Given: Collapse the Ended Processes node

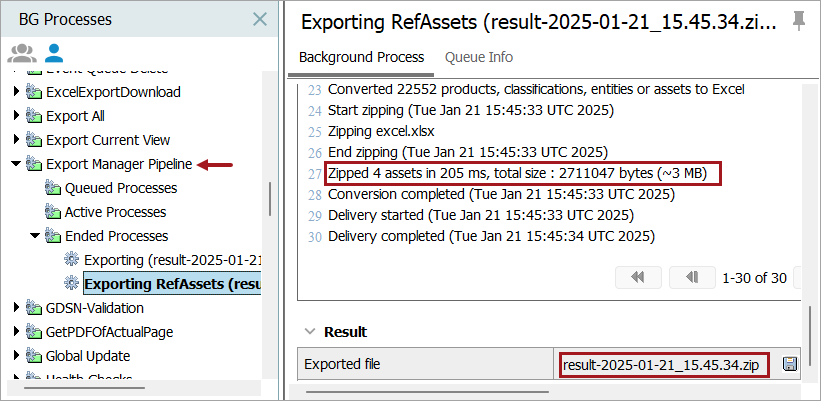Looking at the screenshot, I should [x=35, y=236].
